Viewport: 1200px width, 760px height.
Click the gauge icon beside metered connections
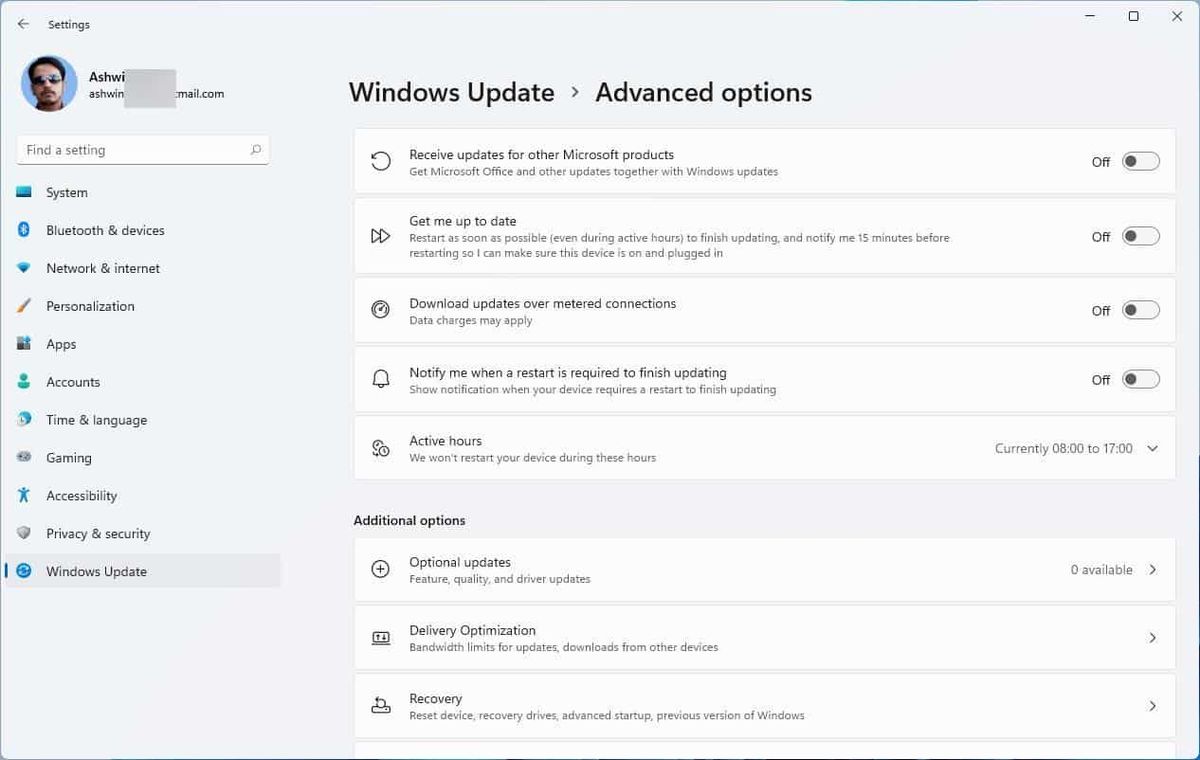pyautogui.click(x=380, y=310)
